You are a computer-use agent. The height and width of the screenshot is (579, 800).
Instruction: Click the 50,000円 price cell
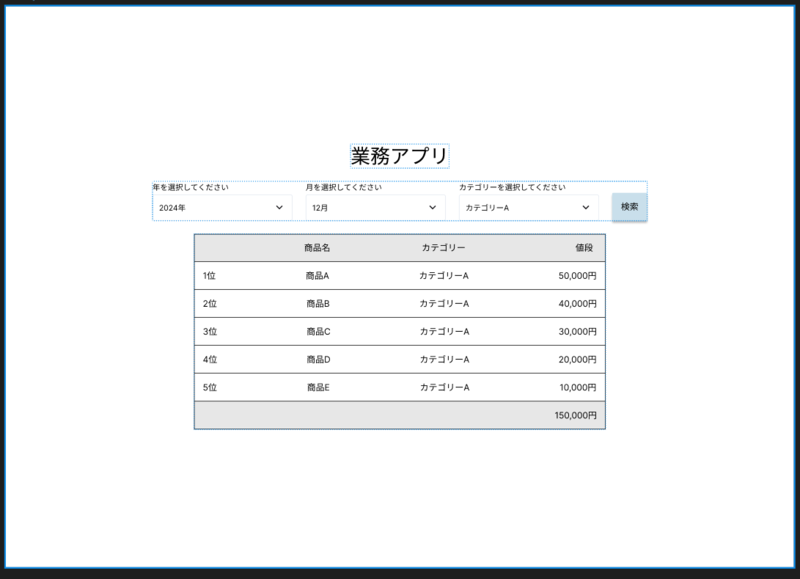click(577, 276)
